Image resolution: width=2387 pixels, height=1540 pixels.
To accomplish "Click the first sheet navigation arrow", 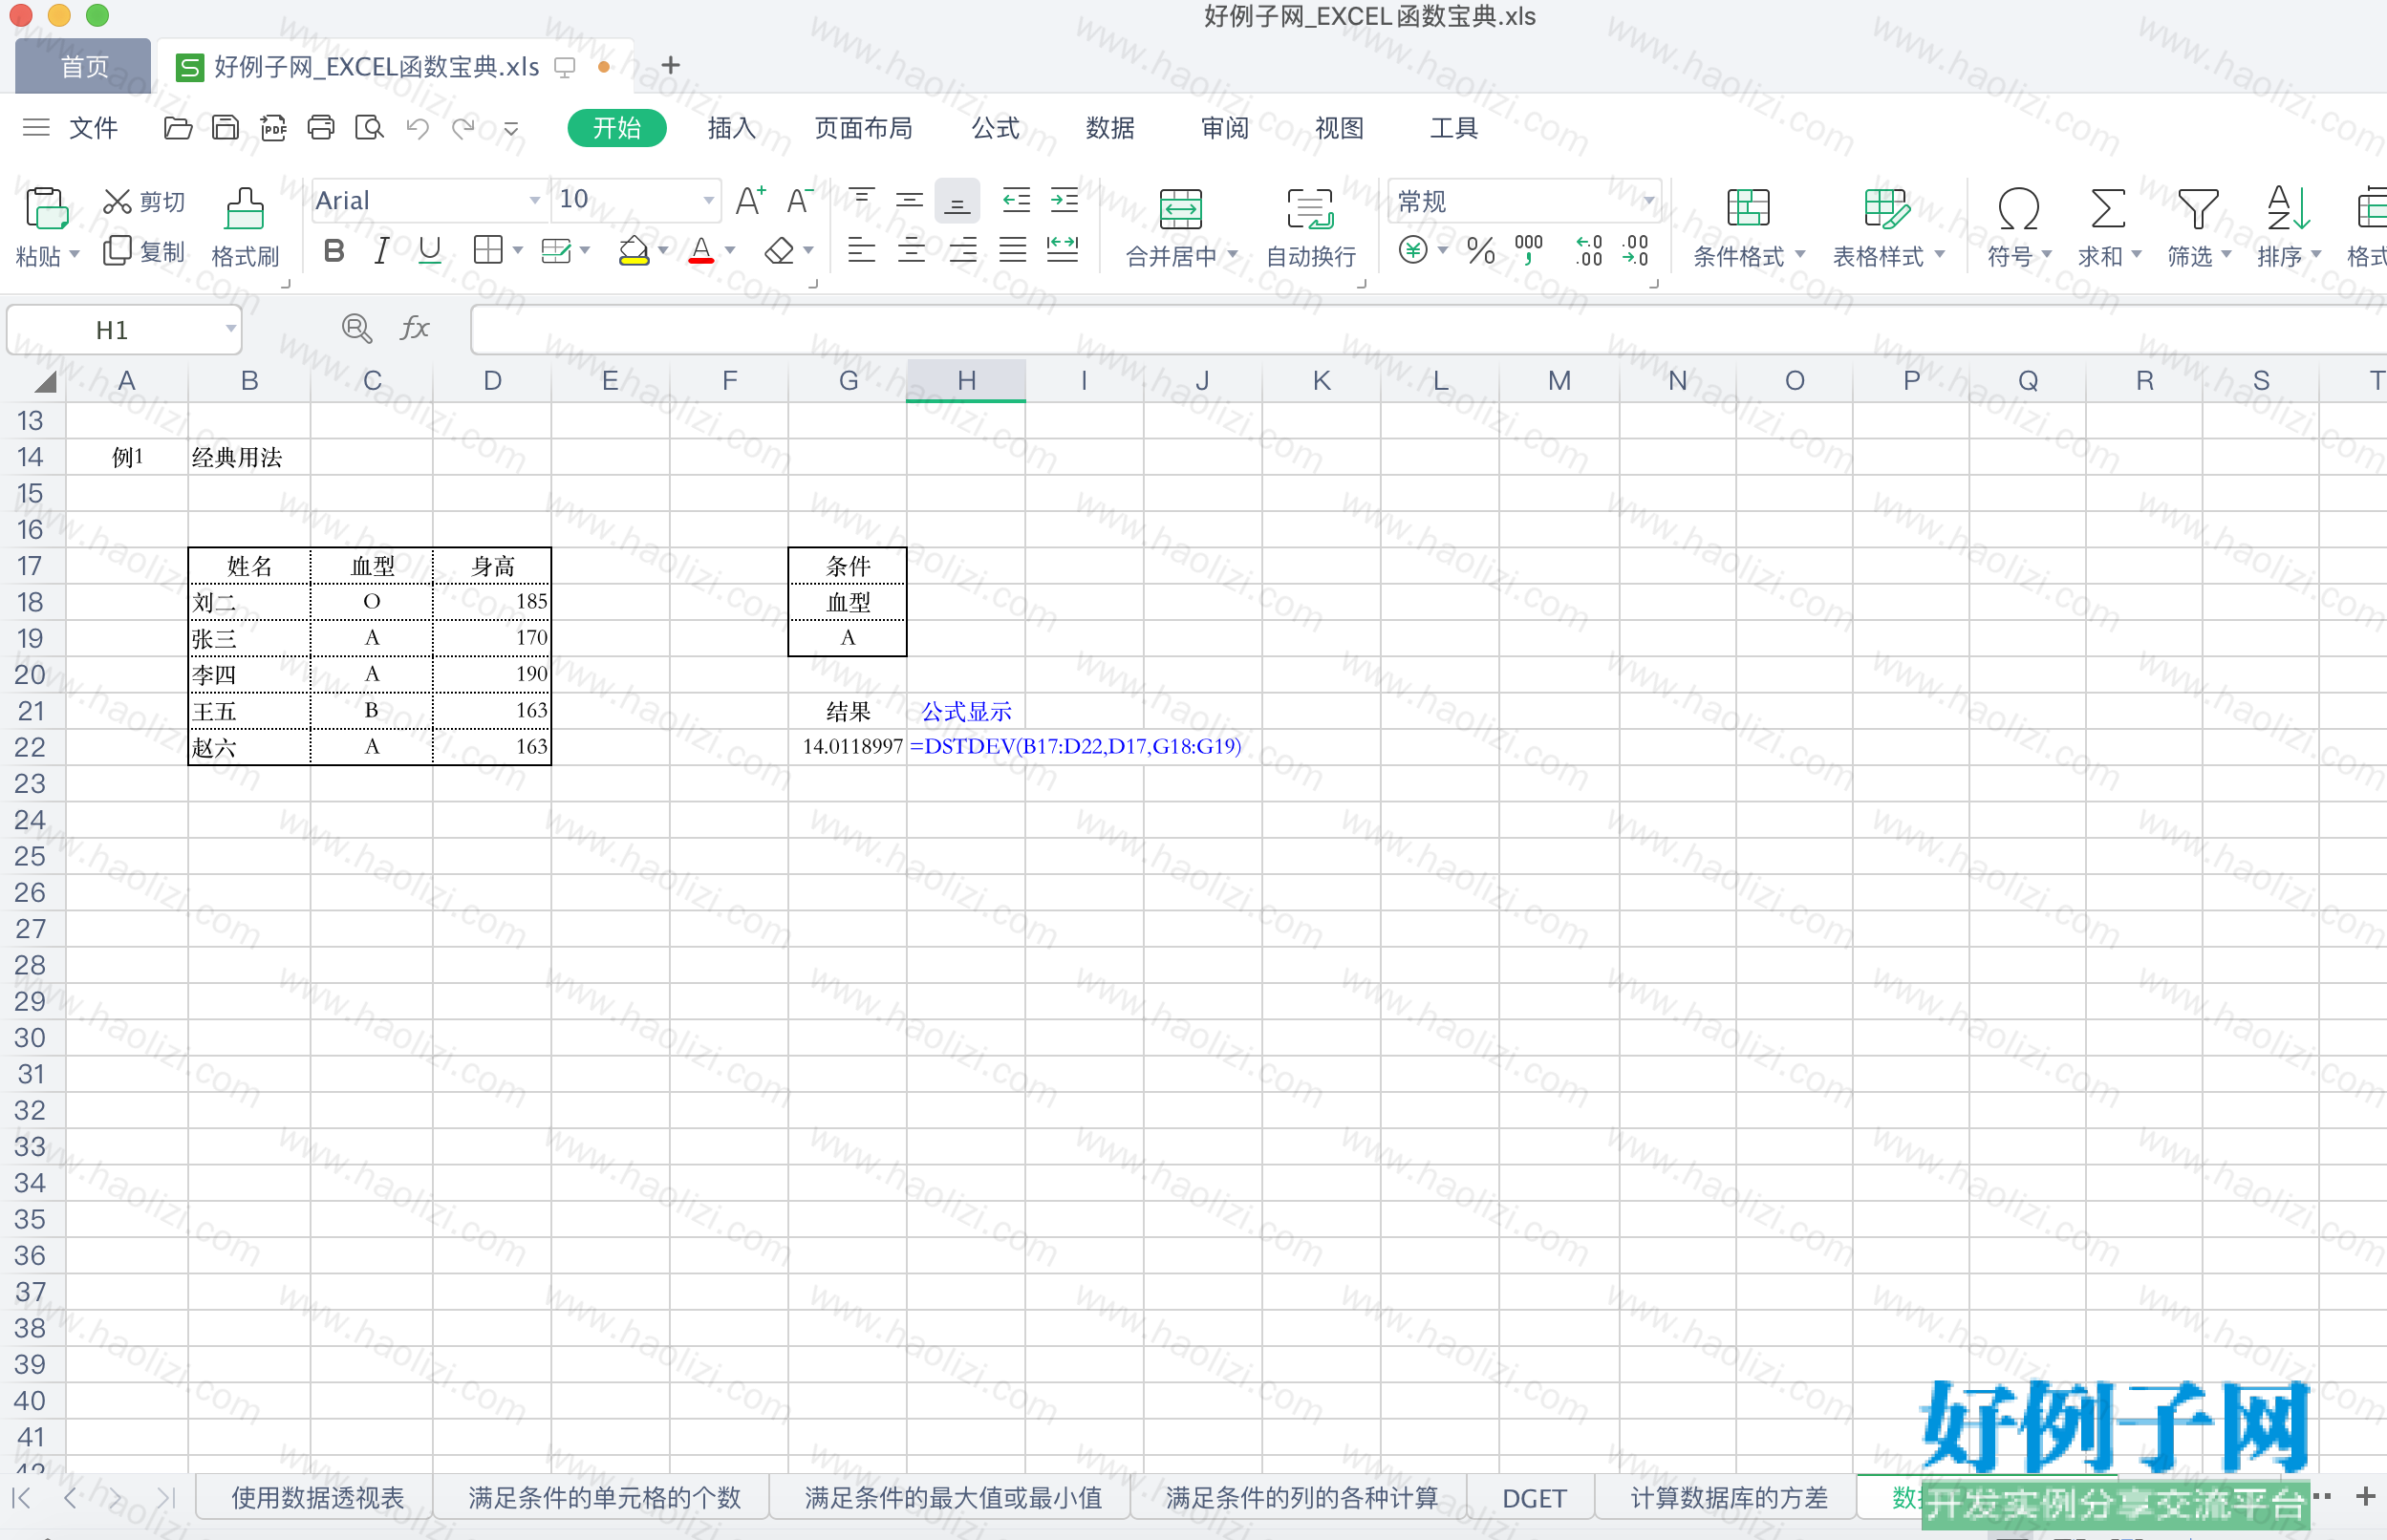I will 21,1497.
